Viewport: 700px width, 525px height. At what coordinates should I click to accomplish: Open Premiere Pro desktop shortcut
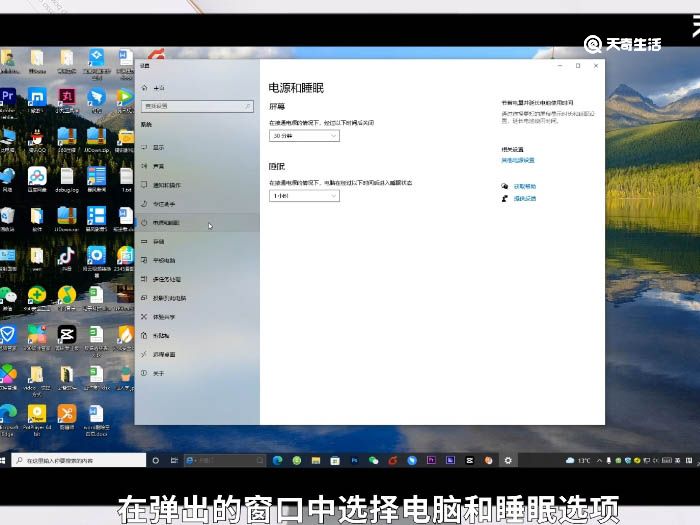pos(8,97)
